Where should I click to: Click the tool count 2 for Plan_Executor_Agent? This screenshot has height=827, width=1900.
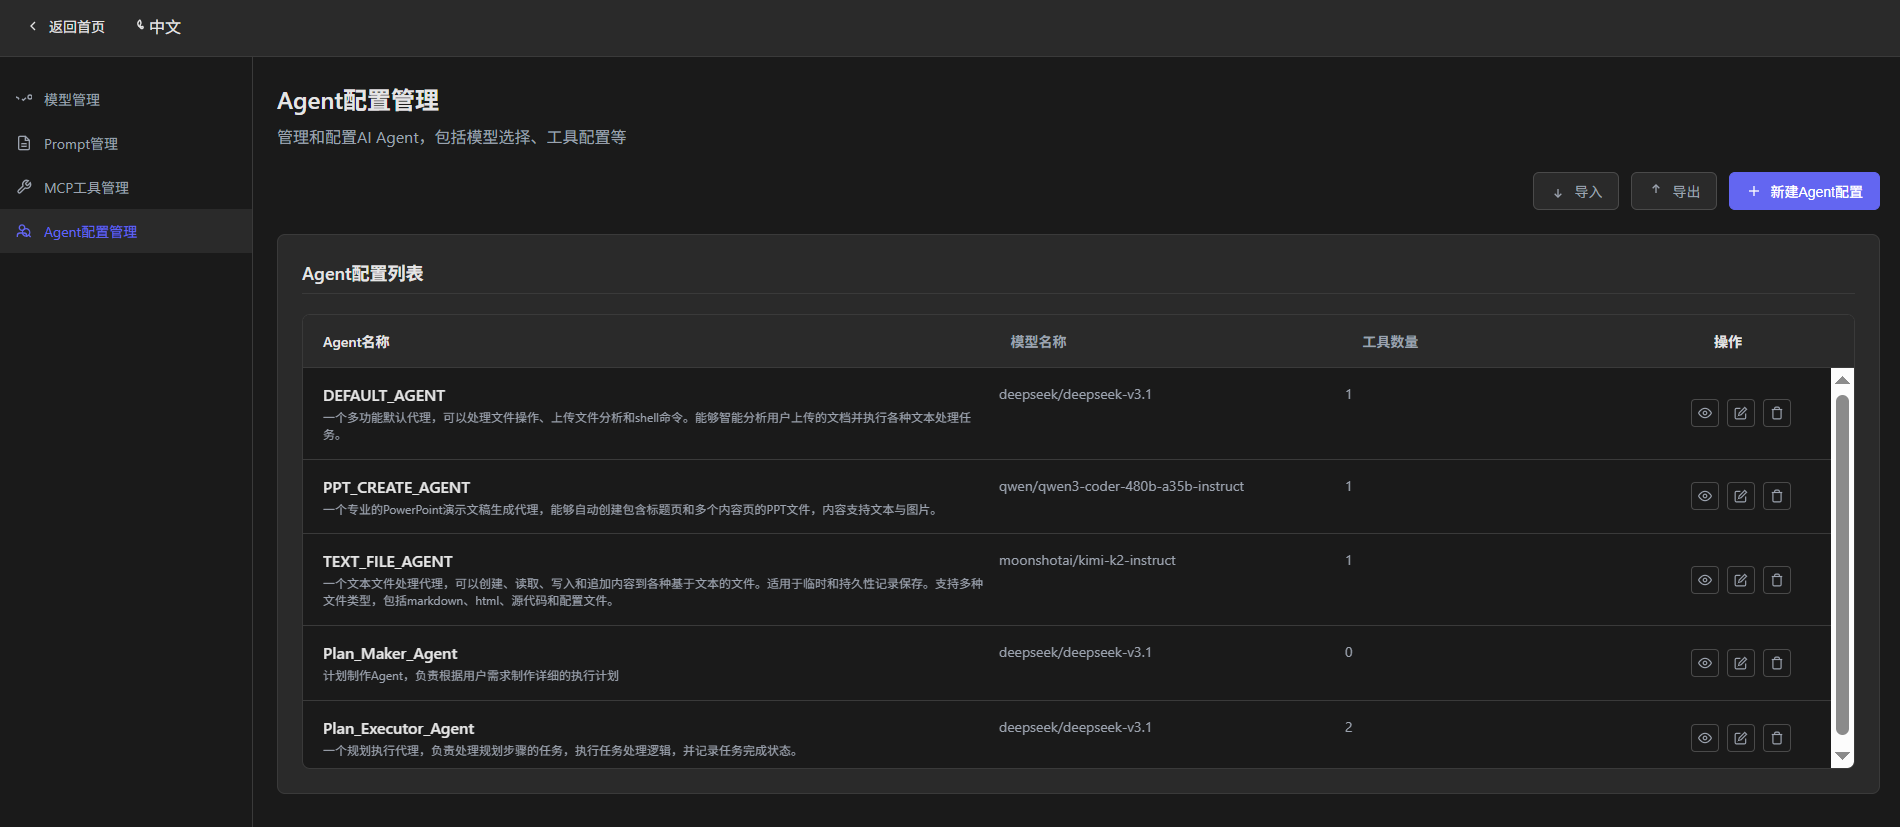tap(1348, 728)
